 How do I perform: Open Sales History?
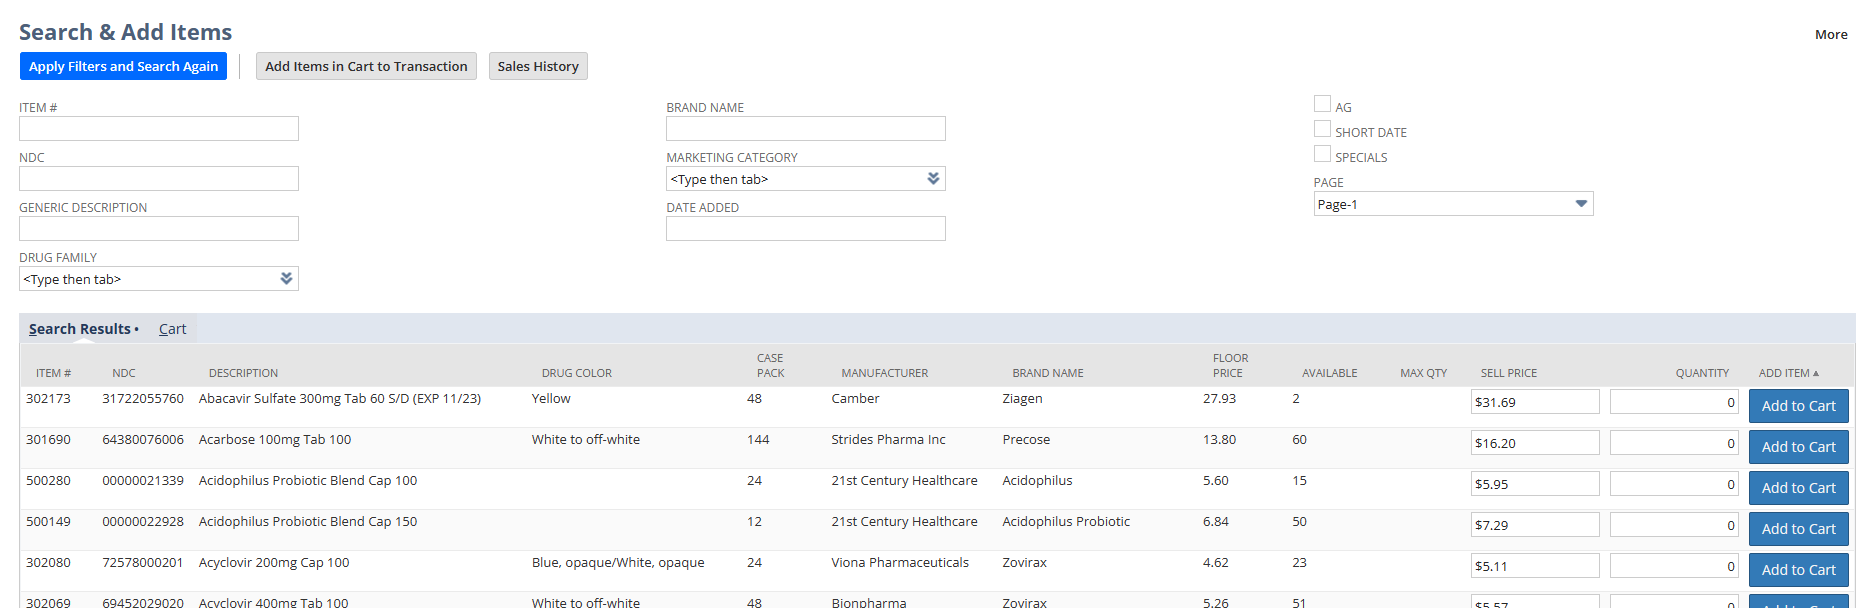538,66
